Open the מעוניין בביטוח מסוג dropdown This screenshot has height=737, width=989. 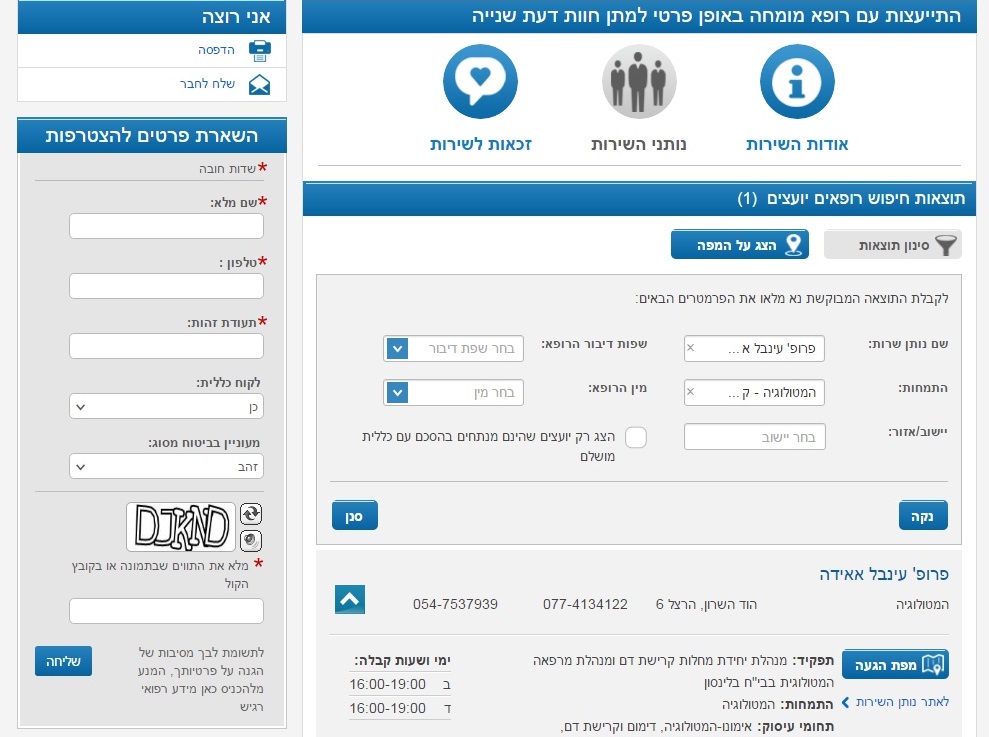tap(166, 466)
